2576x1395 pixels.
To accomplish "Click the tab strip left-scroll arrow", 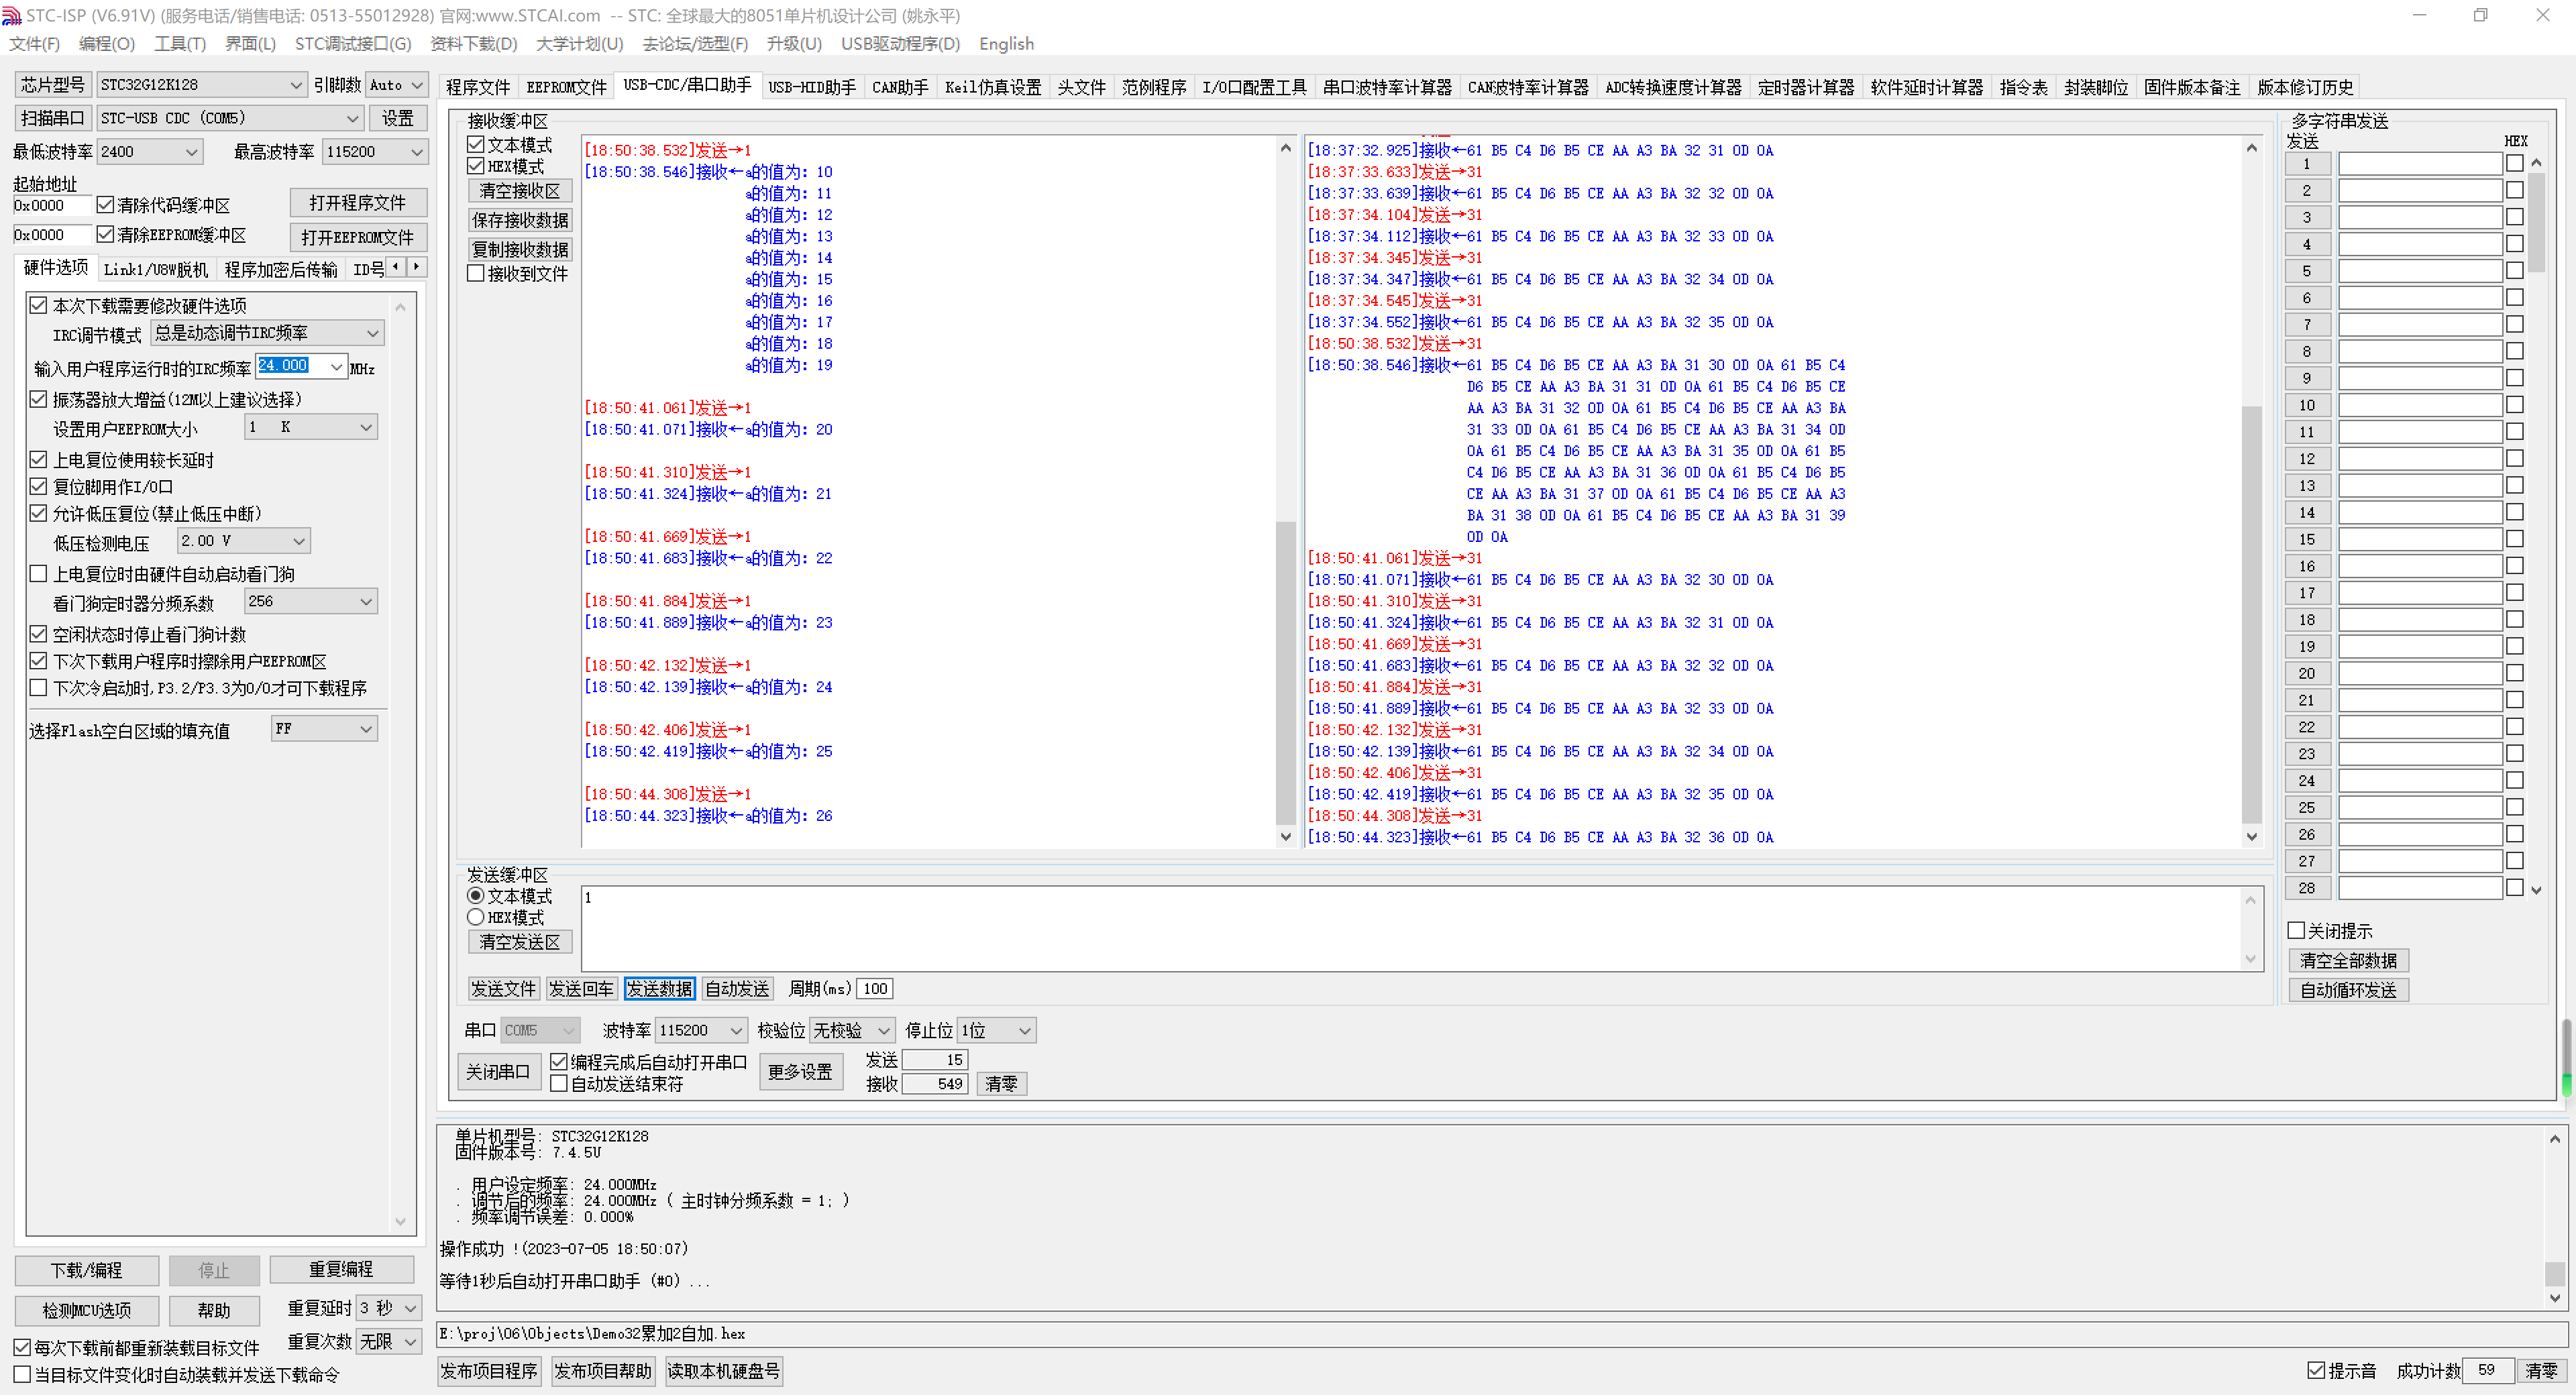I will (396, 267).
